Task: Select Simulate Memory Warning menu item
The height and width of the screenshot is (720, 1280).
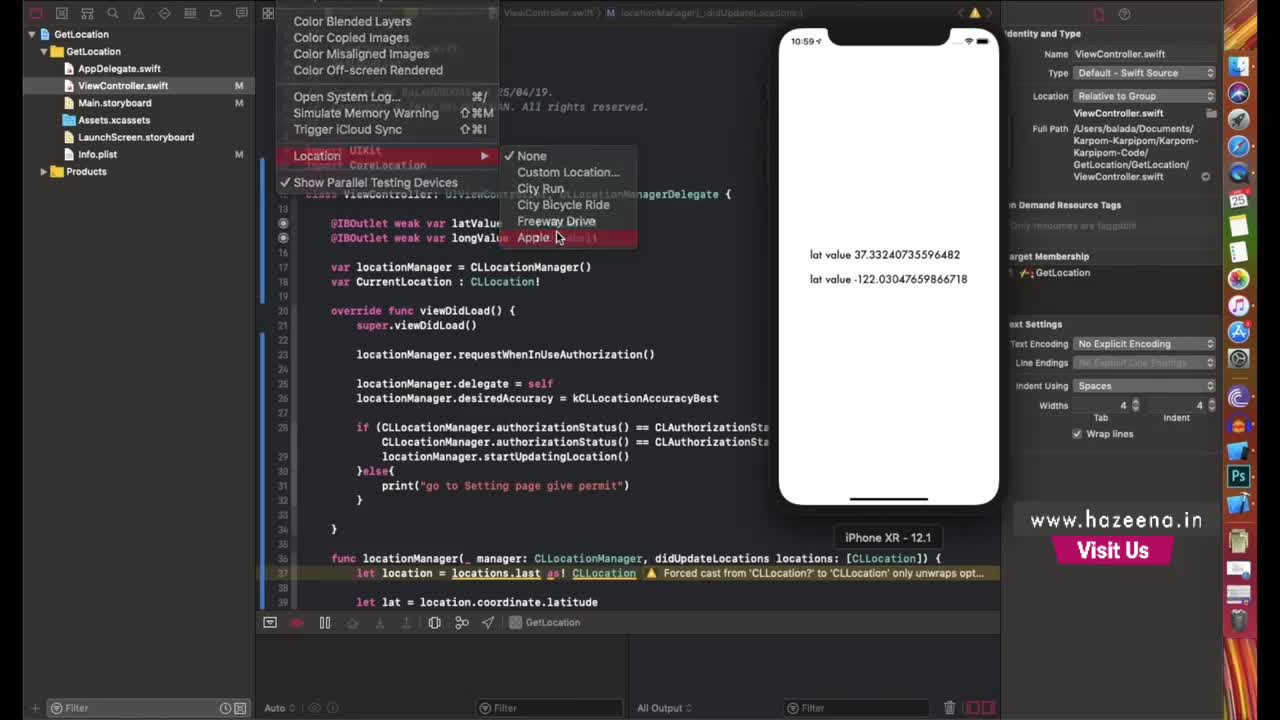Action: [x=386, y=113]
